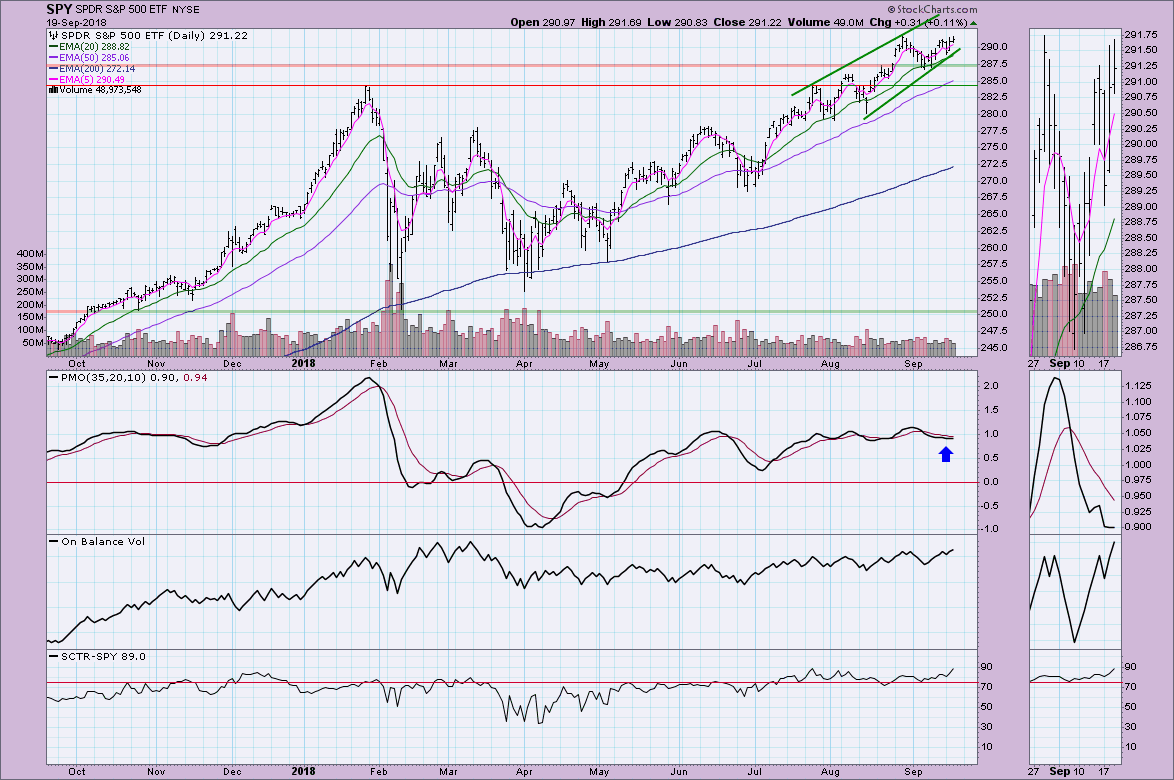Click the Open 290.97 value
The height and width of the screenshot is (780, 1174).
tap(543, 22)
